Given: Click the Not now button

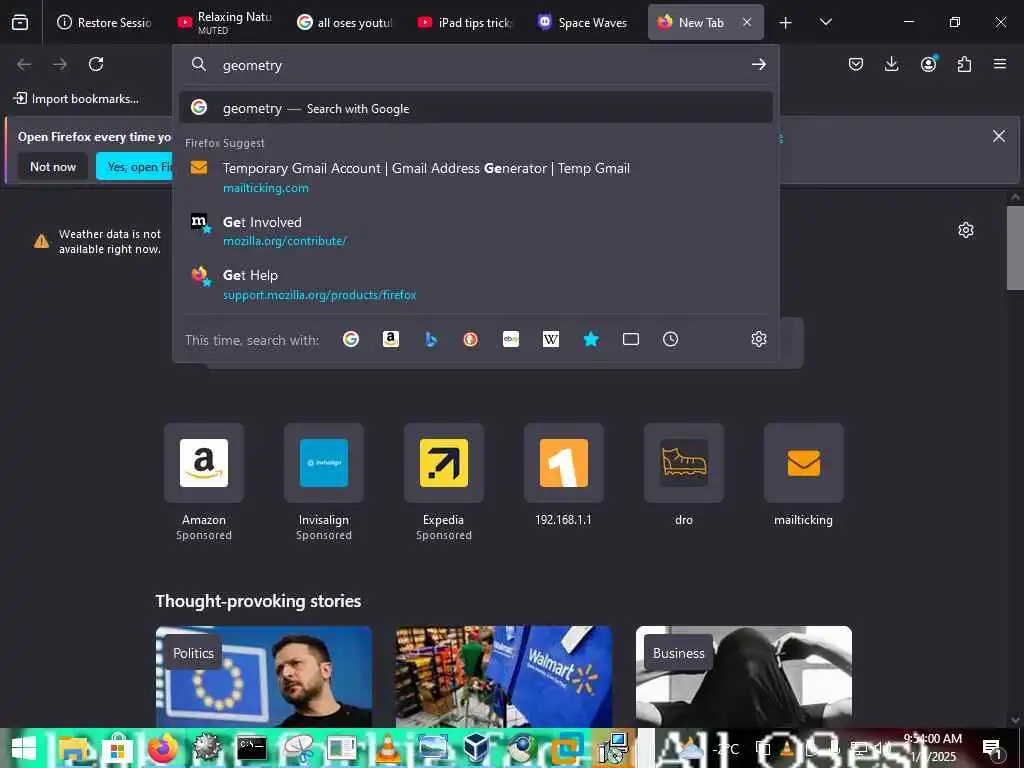Looking at the screenshot, I should tap(53, 167).
